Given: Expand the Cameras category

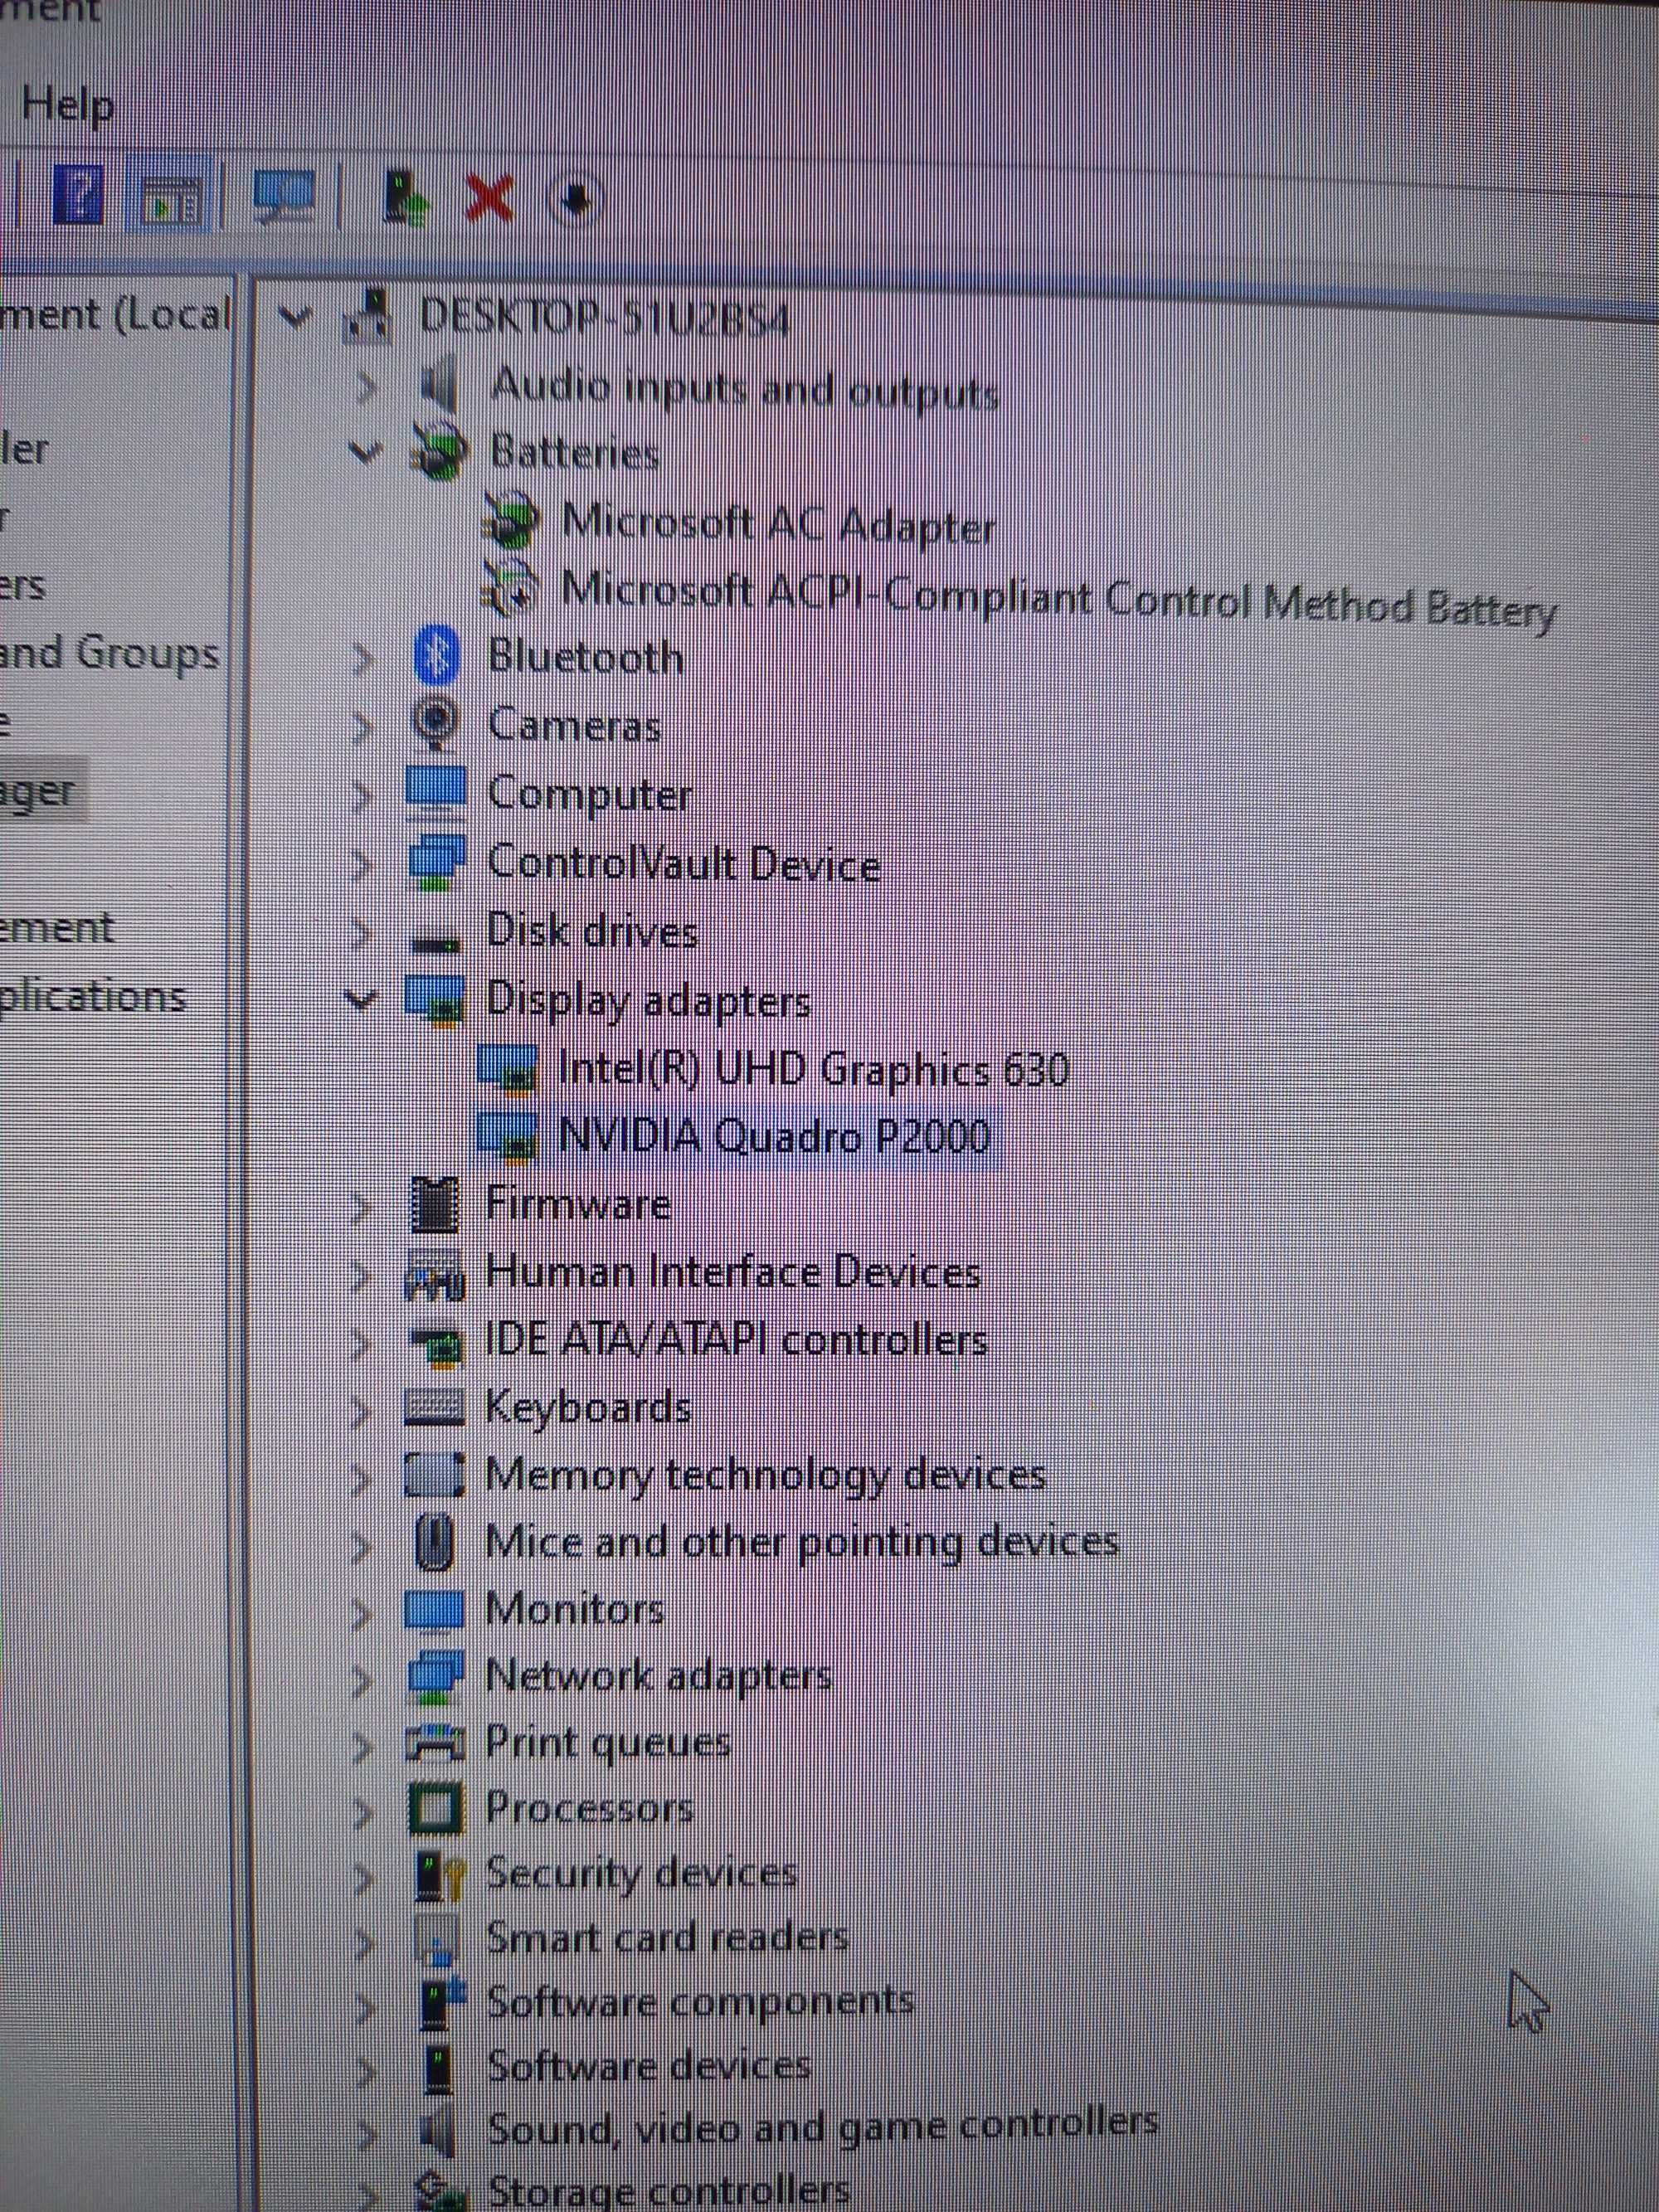Looking at the screenshot, I should click(362, 727).
